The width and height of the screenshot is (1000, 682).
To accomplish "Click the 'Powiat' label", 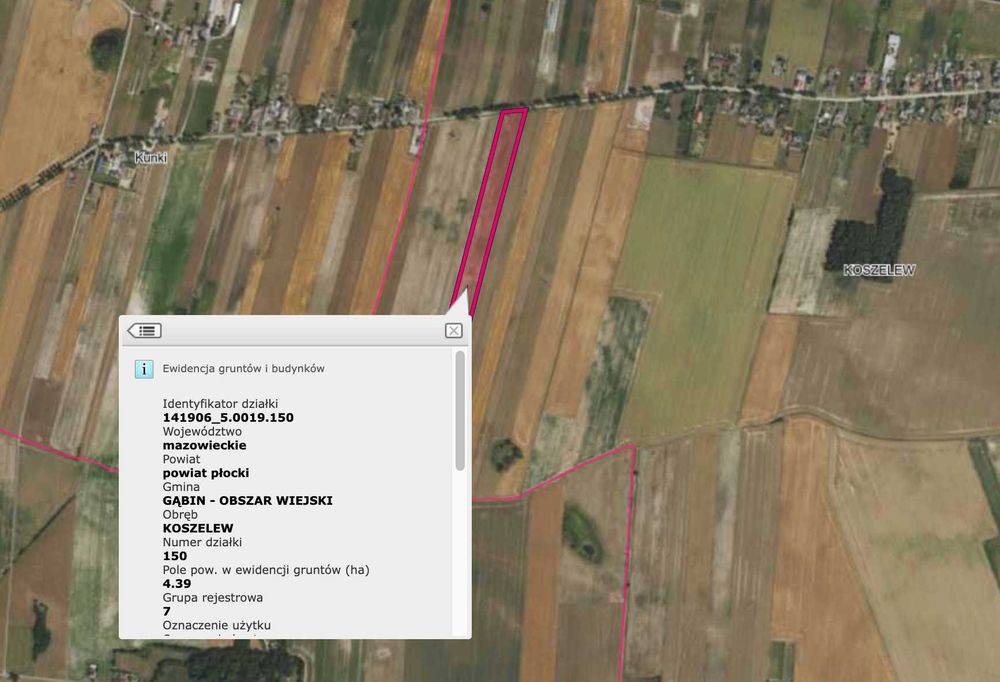I will pos(181,459).
